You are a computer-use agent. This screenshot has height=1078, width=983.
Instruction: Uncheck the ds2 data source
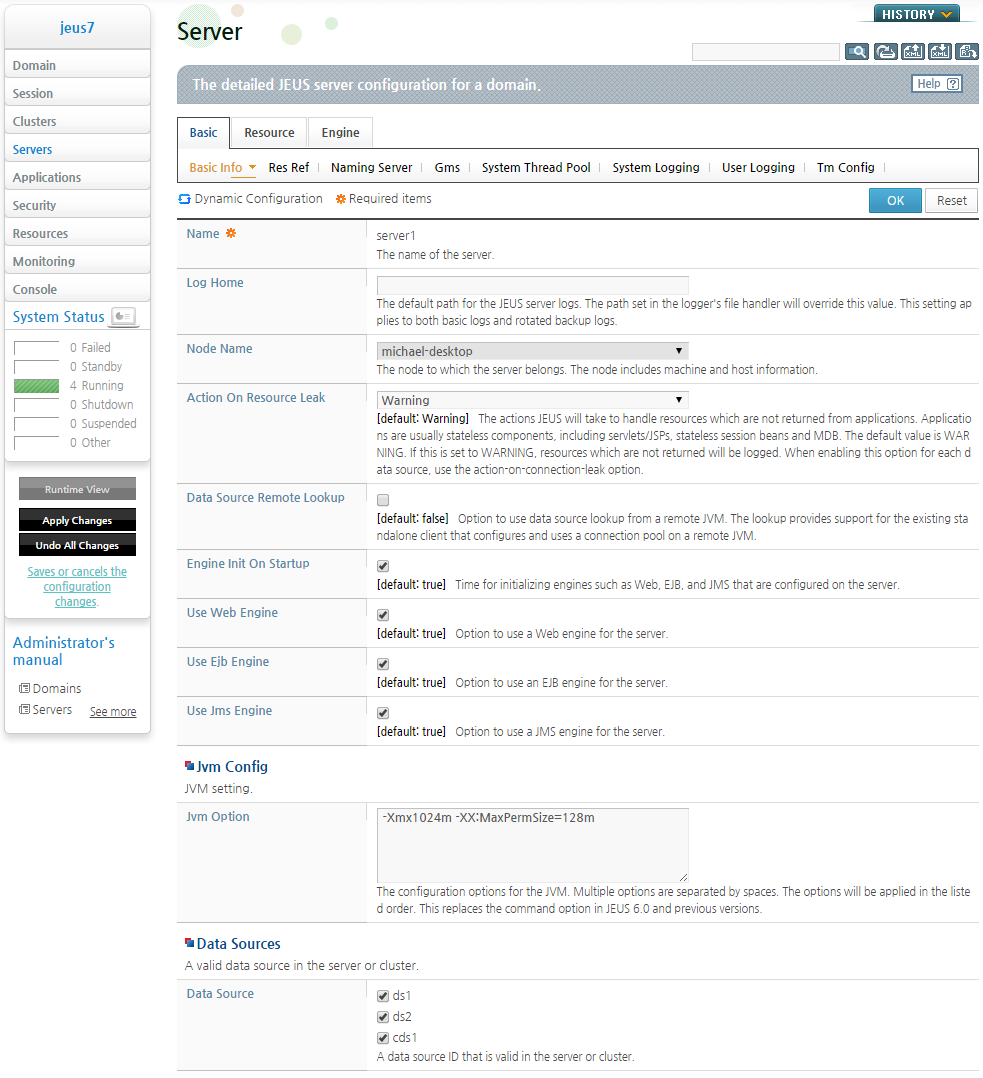(383, 1017)
